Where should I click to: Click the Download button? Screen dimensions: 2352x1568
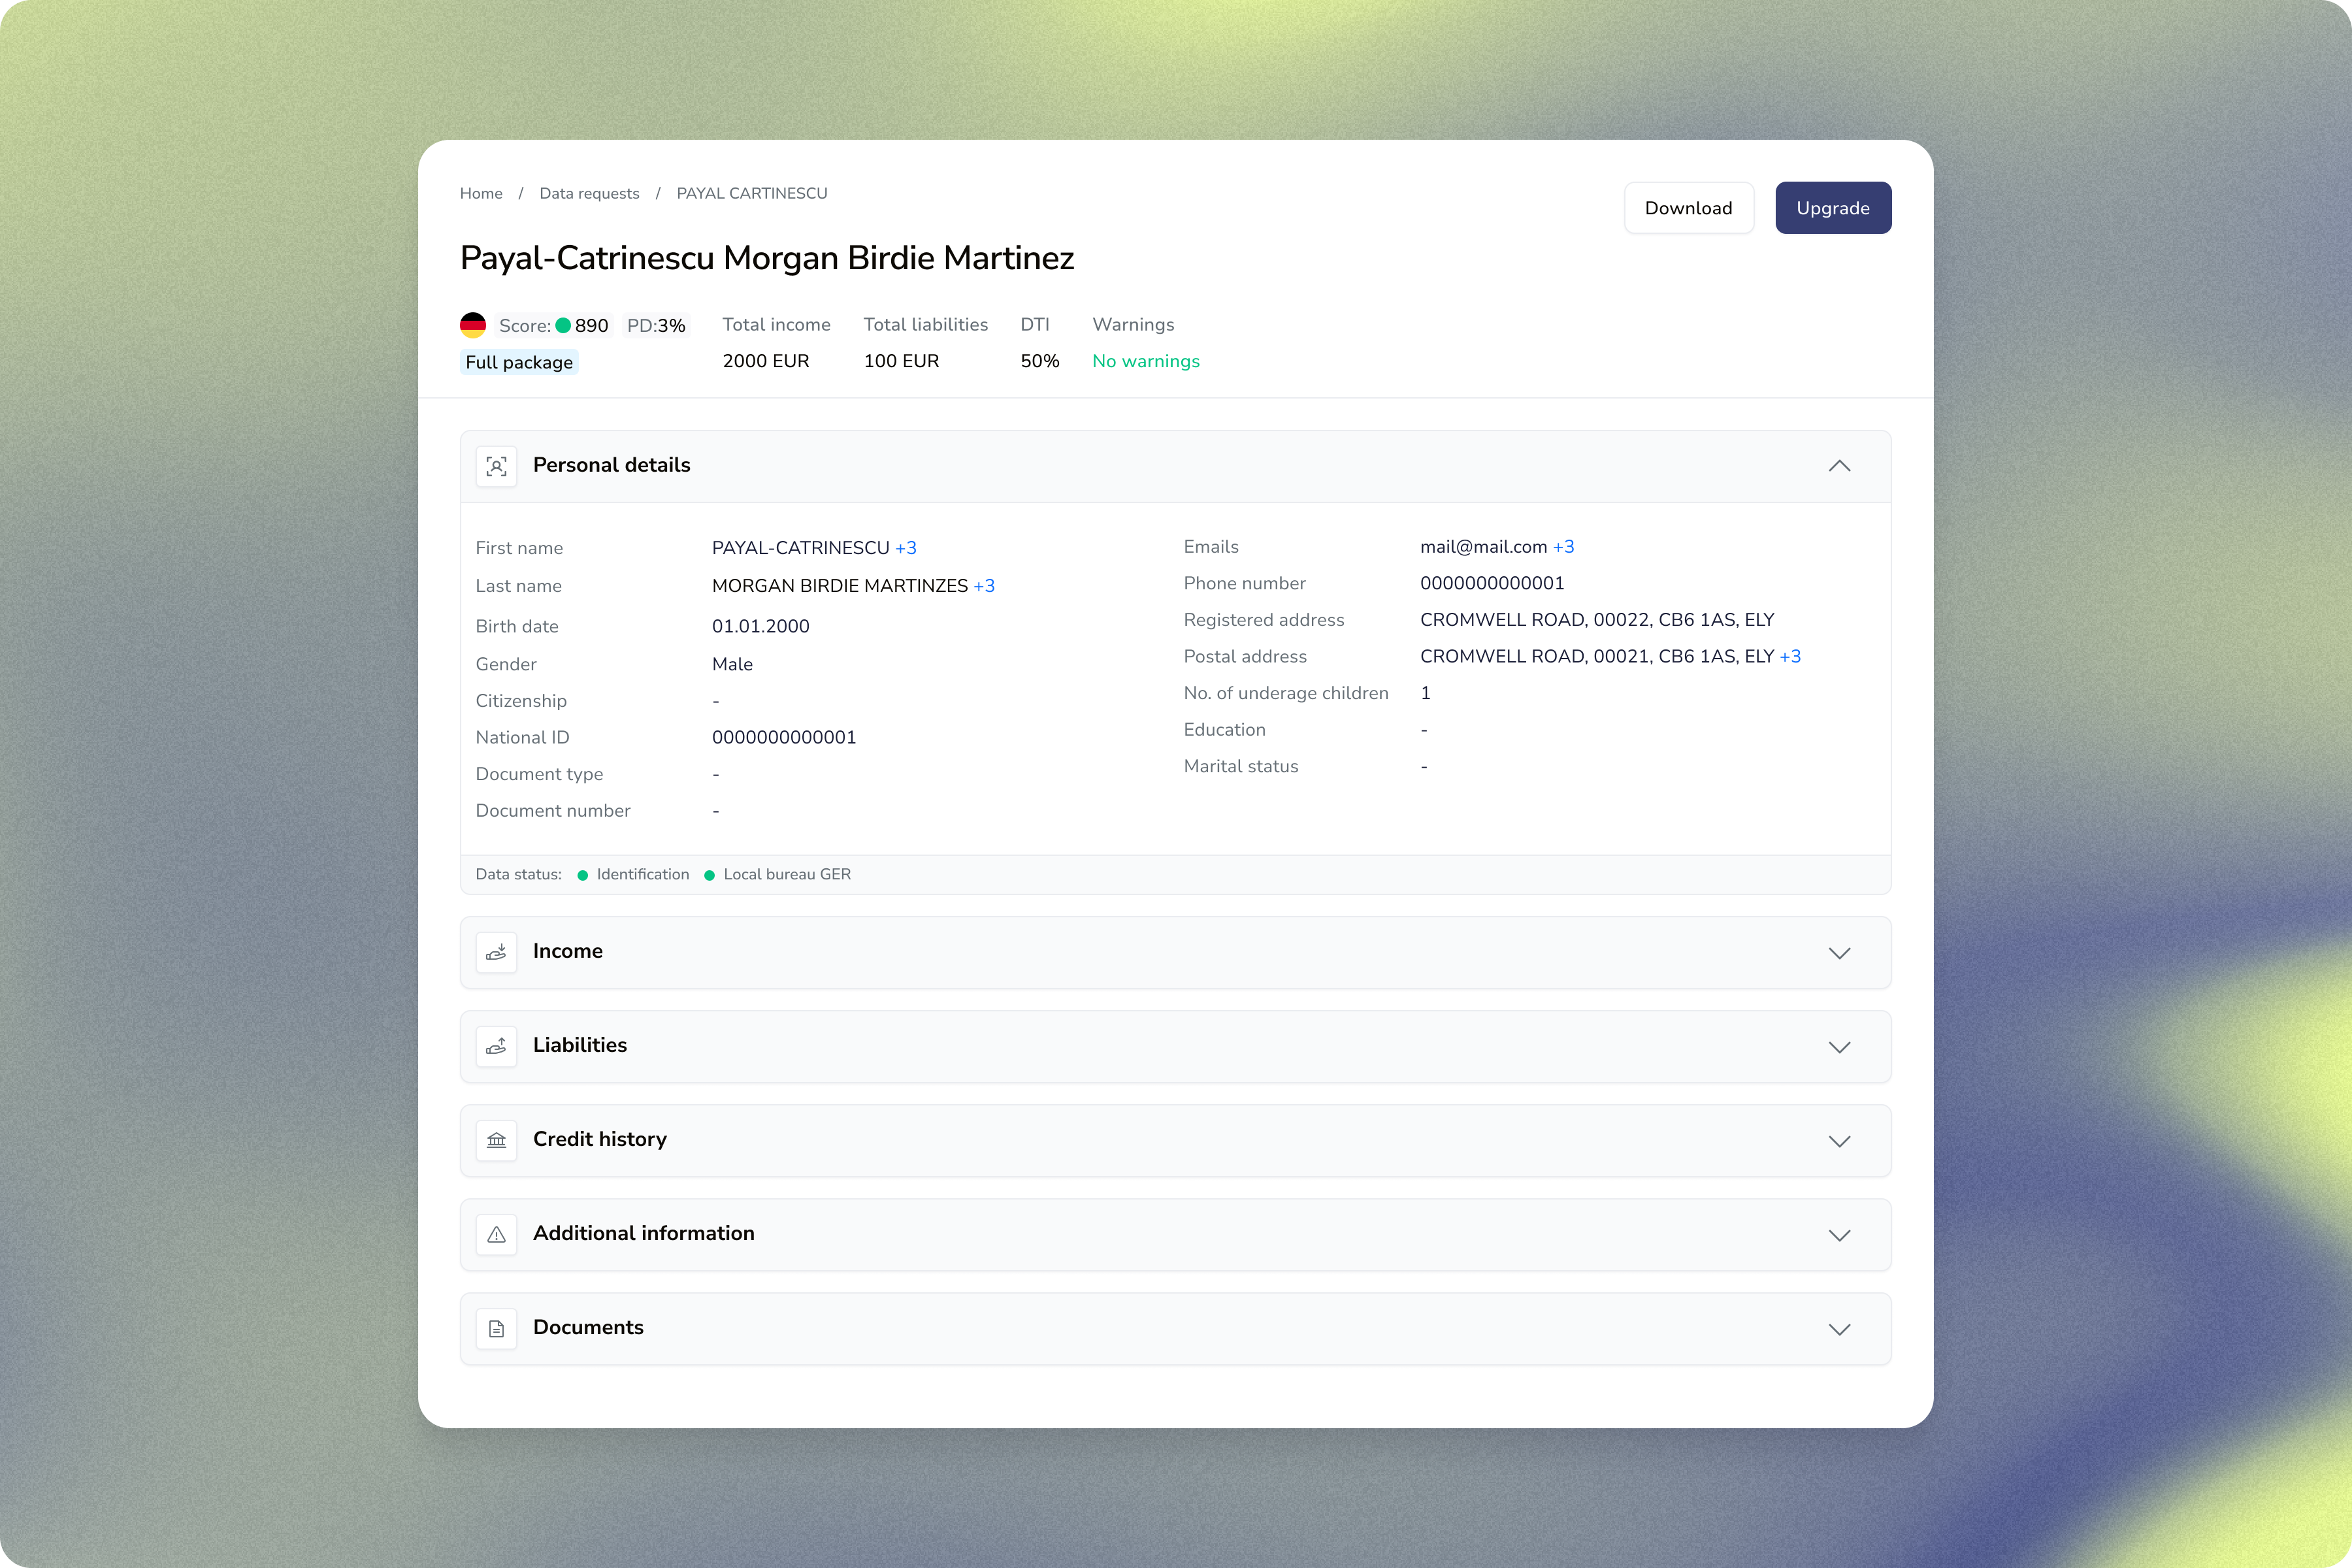pos(1688,208)
